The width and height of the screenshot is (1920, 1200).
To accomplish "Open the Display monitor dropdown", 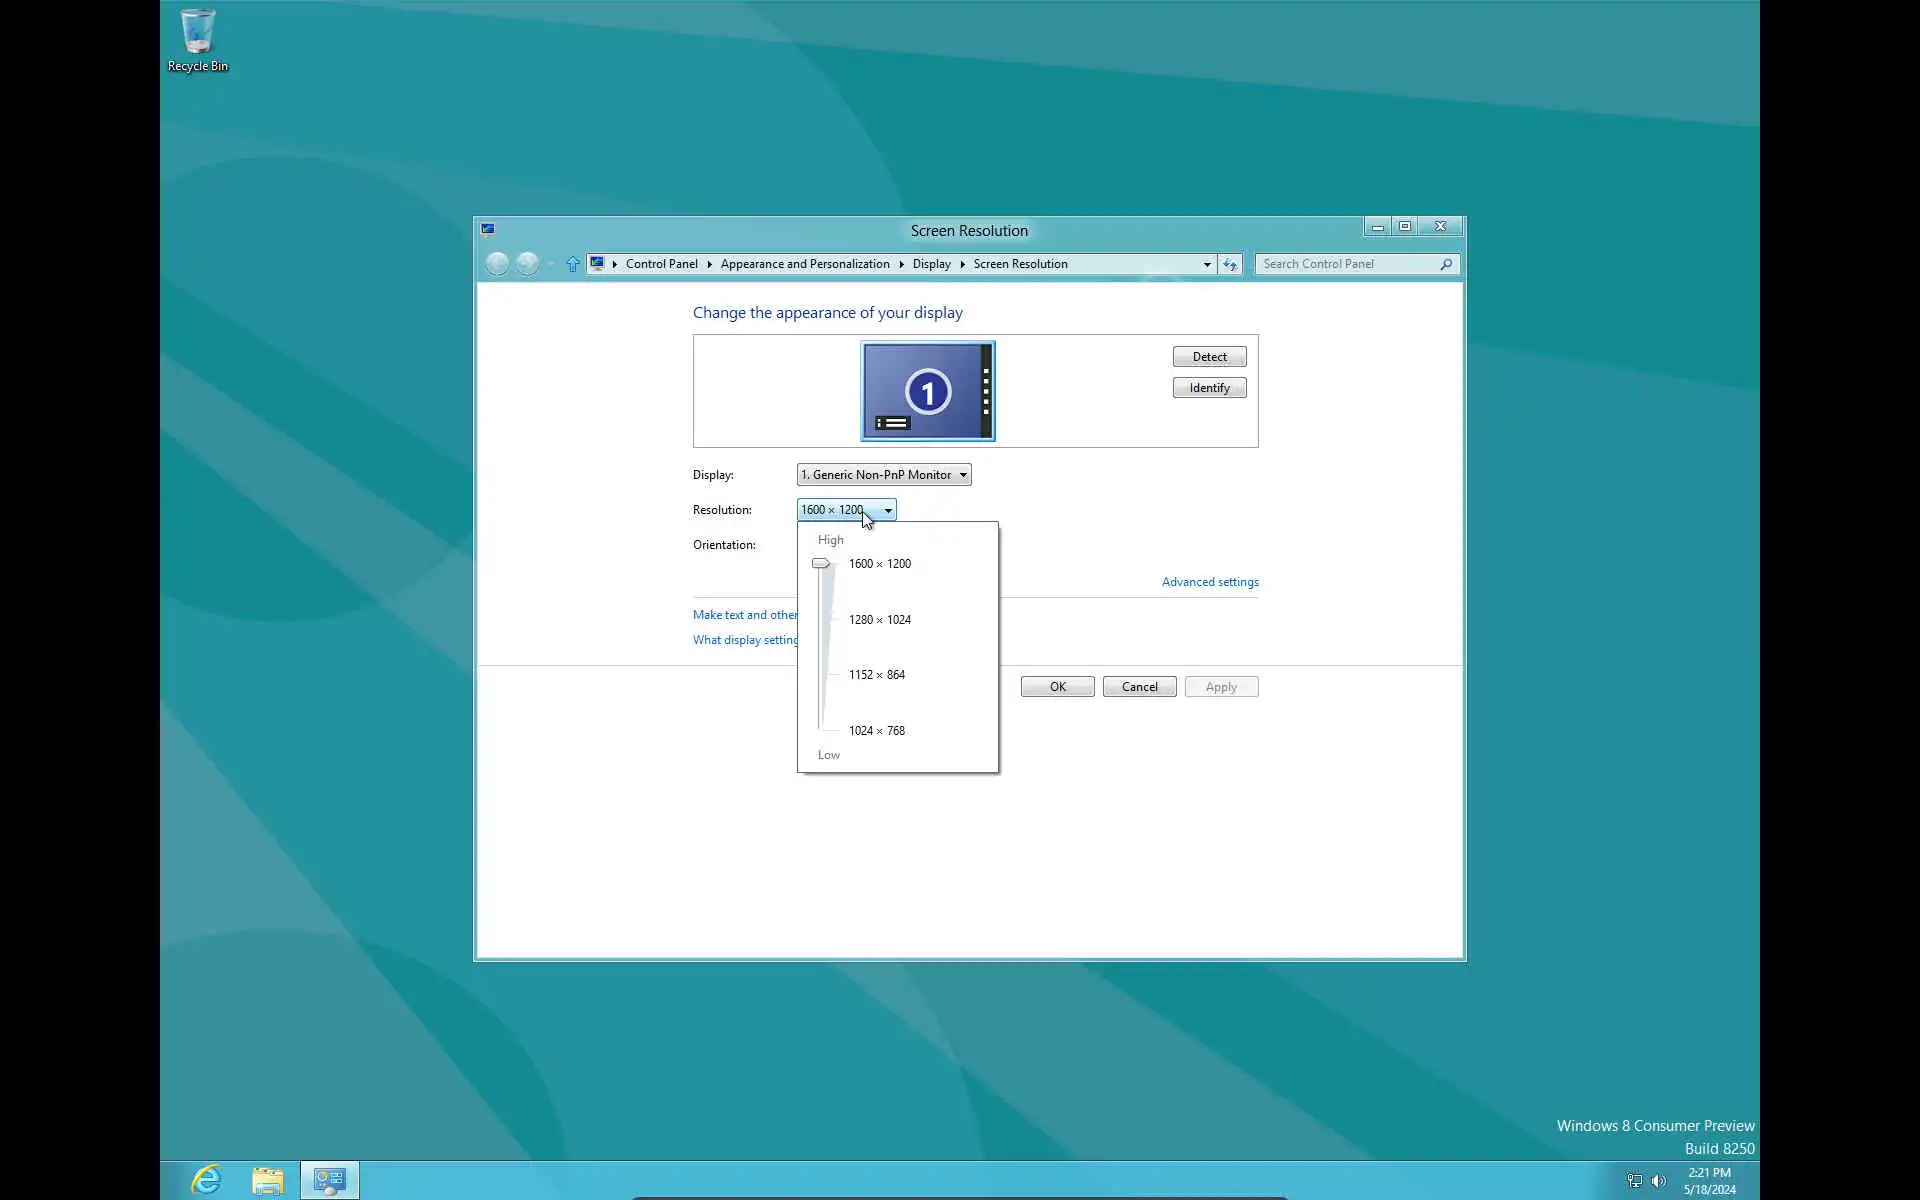I will coord(883,475).
